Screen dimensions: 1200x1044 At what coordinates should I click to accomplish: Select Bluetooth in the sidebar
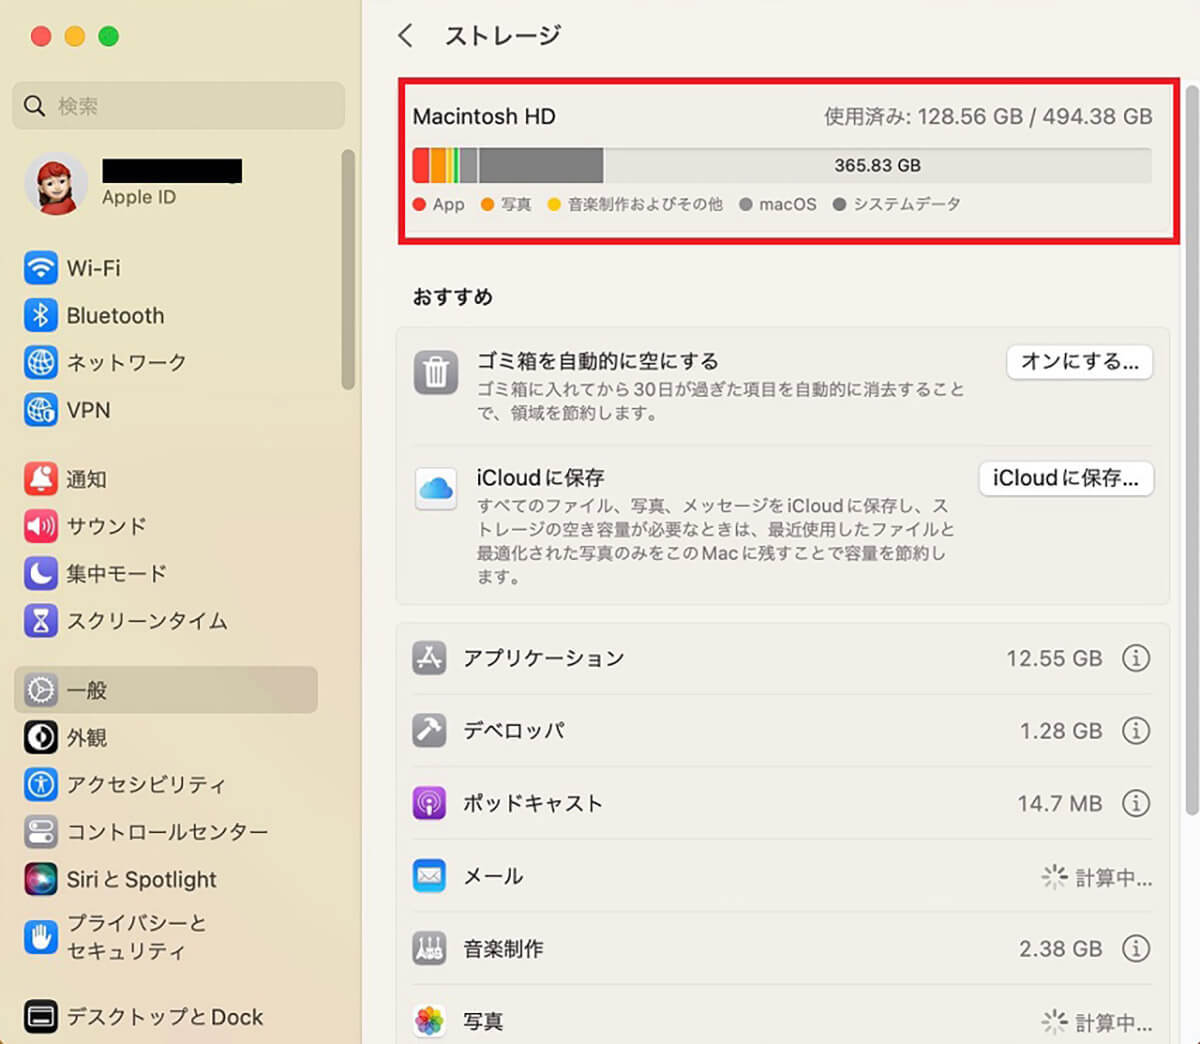pos(168,315)
